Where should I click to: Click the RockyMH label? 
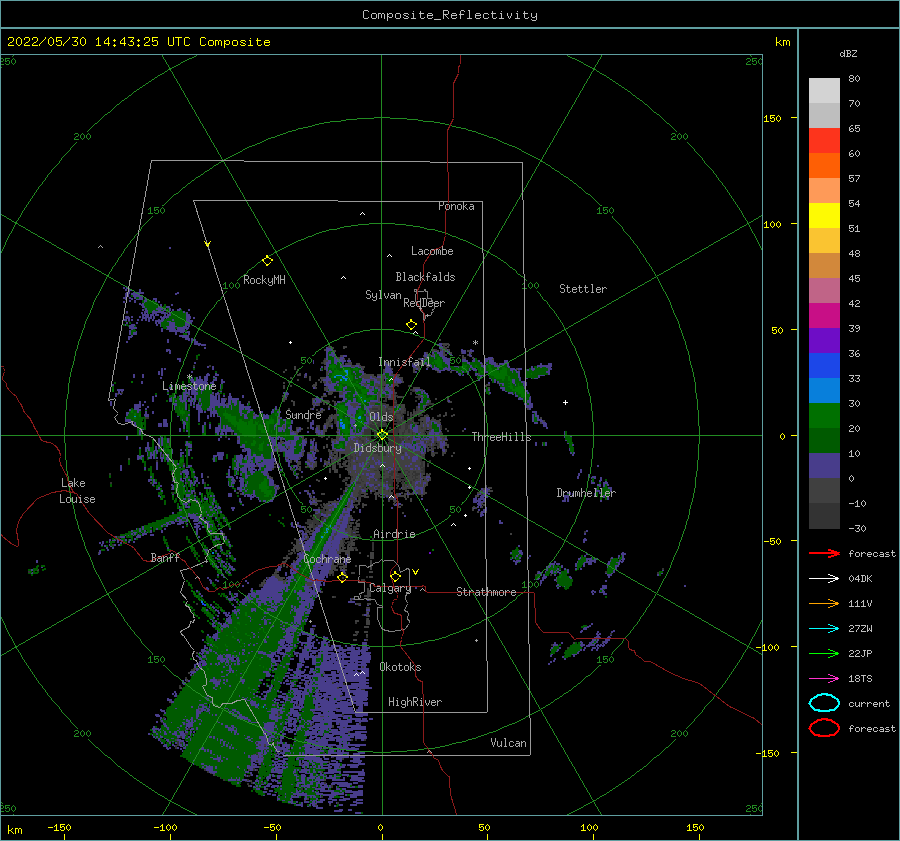click(264, 280)
